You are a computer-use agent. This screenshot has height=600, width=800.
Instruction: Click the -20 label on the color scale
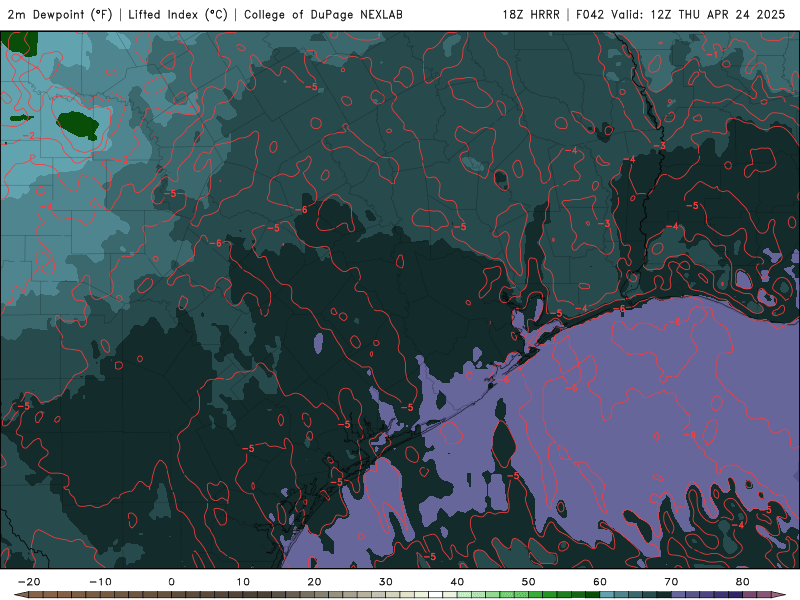(x=29, y=582)
